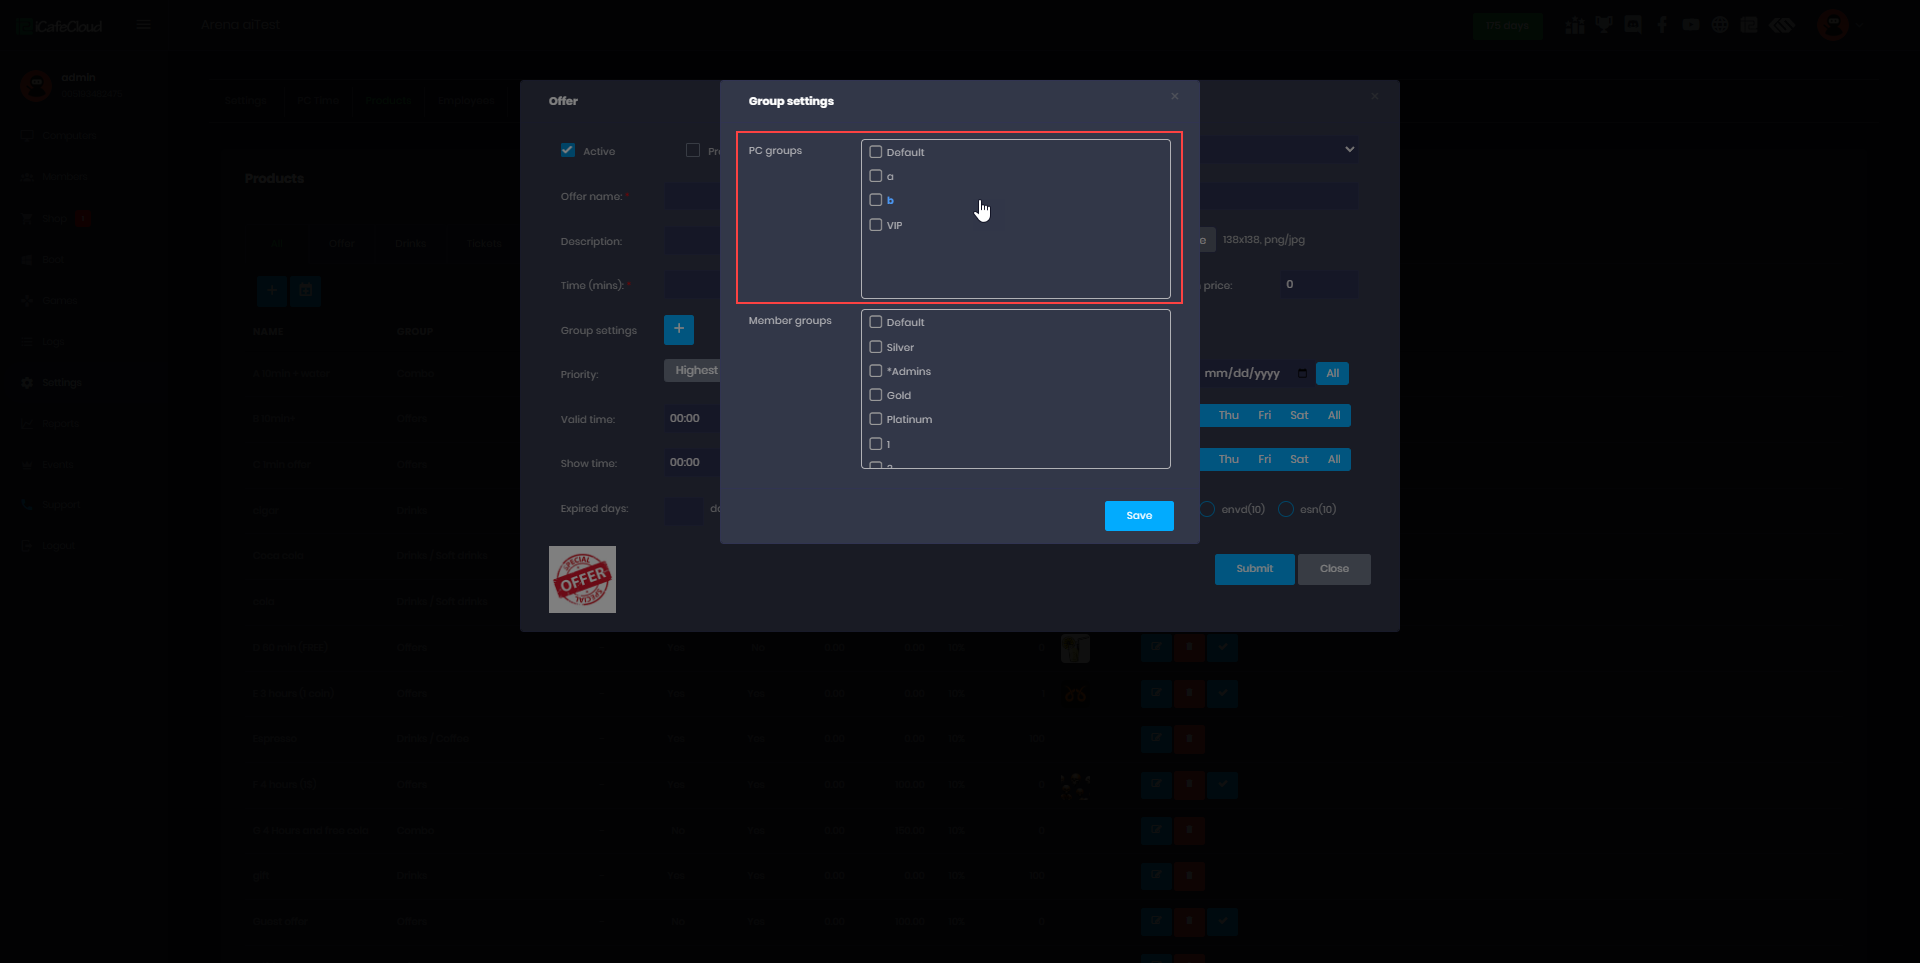Filter products by Tickets tab
This screenshot has height=963, width=1920.
coord(484,243)
